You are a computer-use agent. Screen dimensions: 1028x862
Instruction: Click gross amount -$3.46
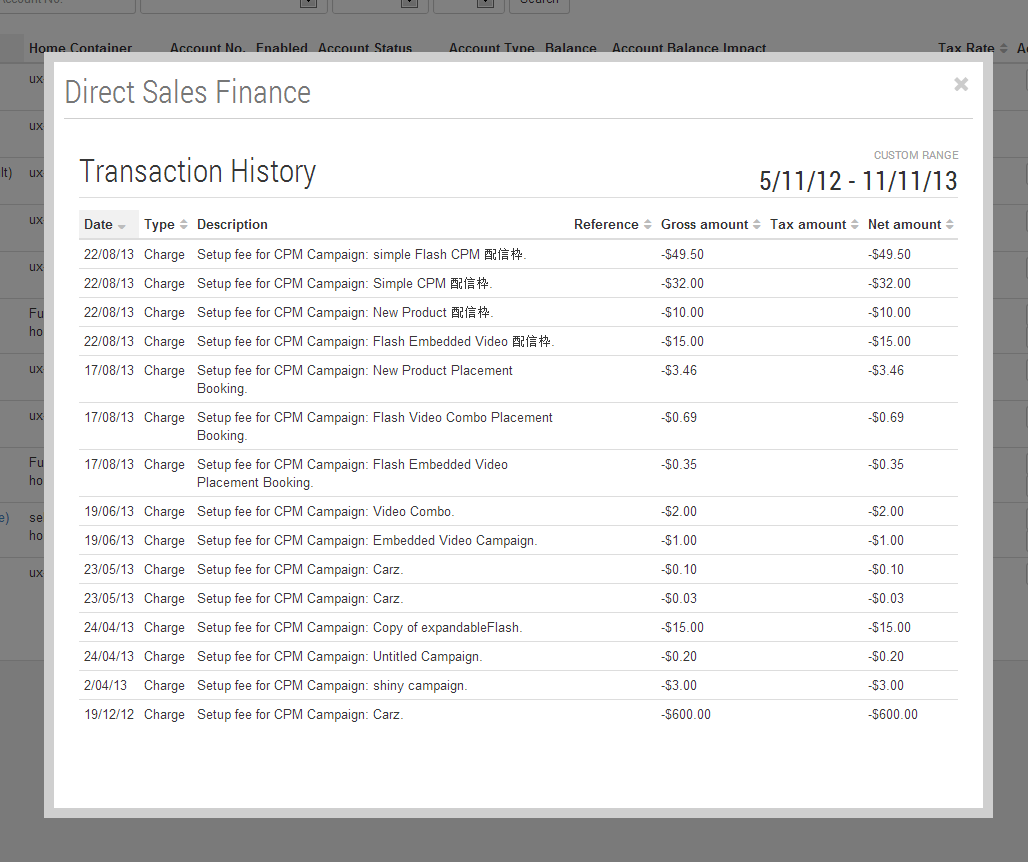(679, 370)
